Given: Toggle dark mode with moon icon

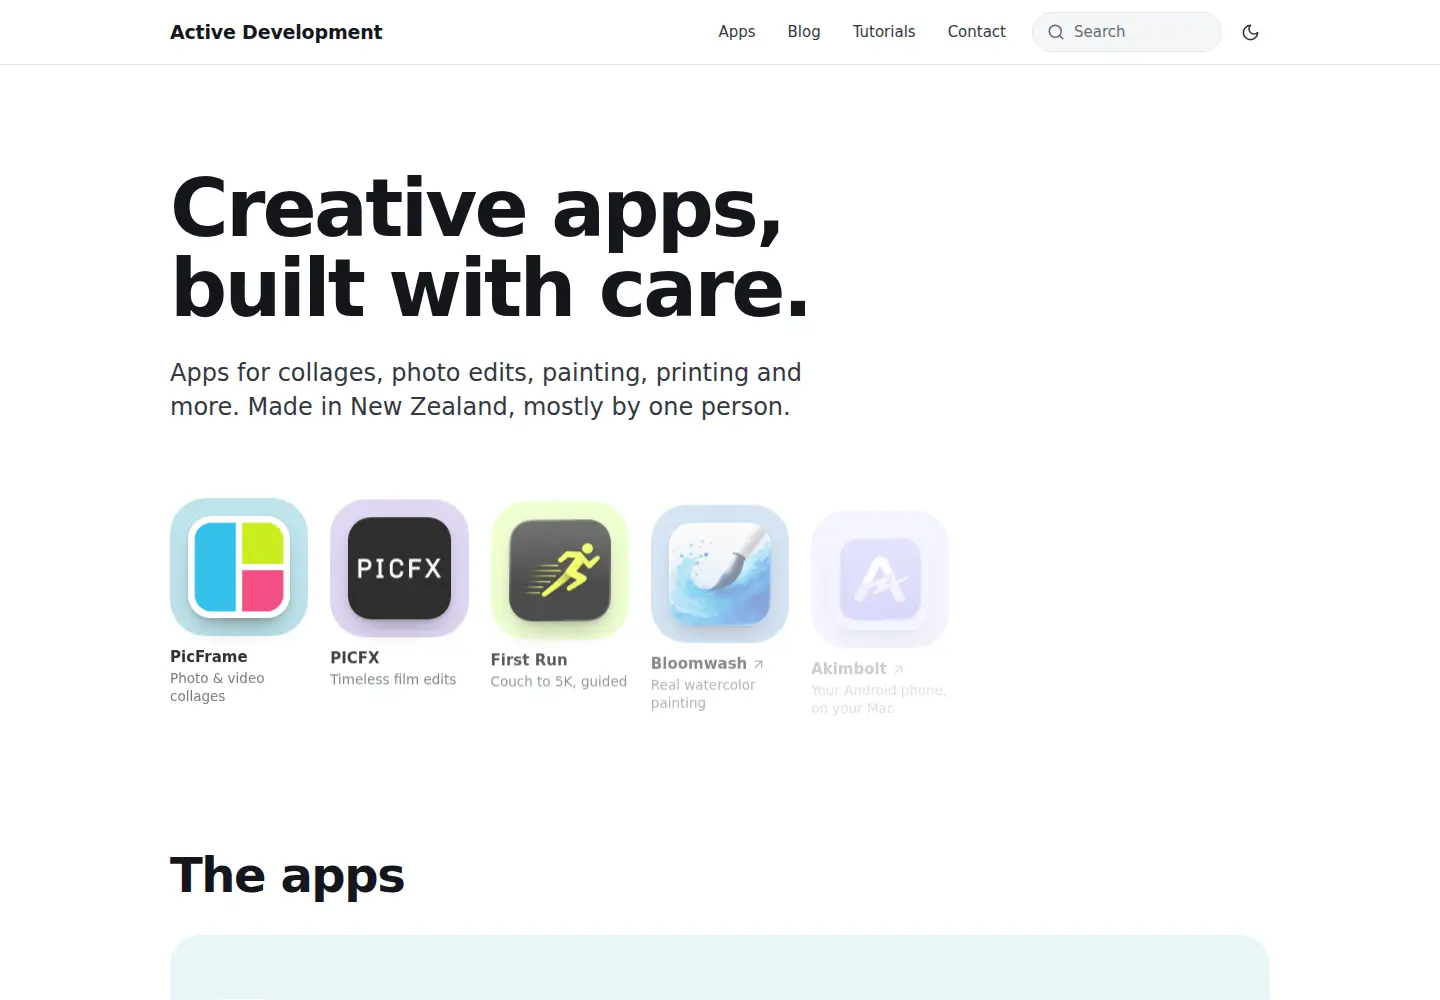Looking at the screenshot, I should tap(1250, 32).
